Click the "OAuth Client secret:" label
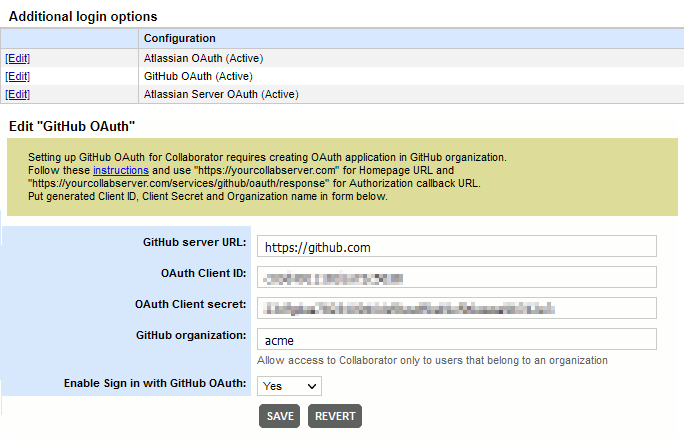 (x=191, y=303)
